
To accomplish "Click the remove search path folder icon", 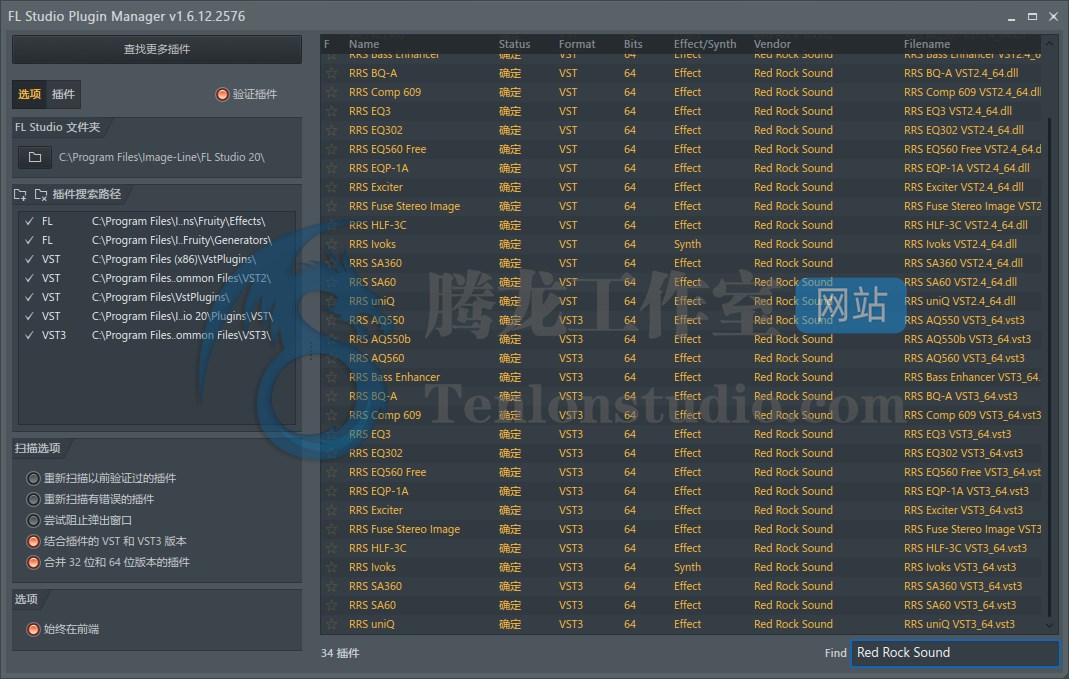I will click(41, 195).
